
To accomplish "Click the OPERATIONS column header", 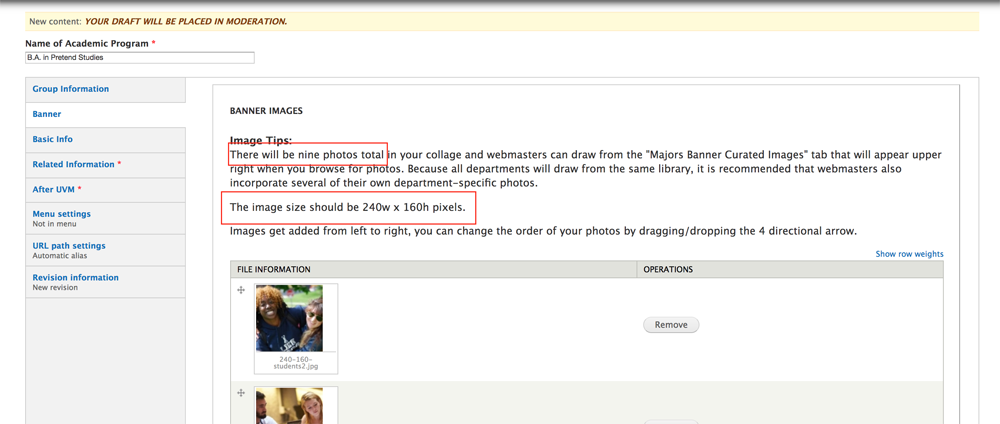I will 668,270.
